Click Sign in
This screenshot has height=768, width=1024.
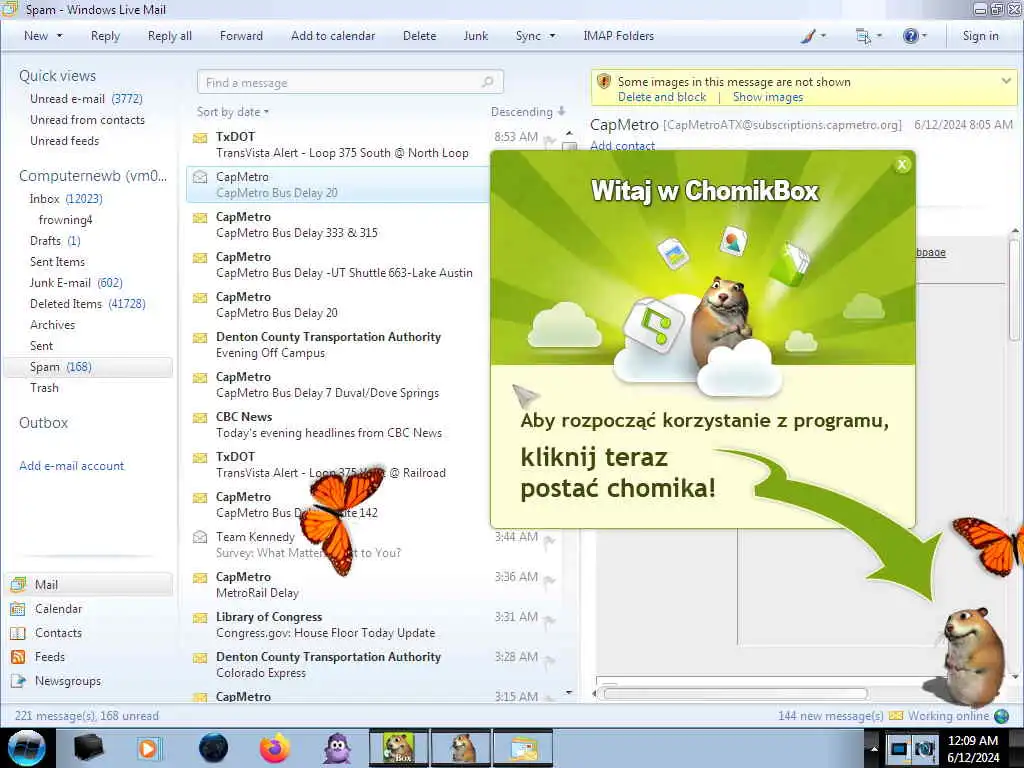980,36
